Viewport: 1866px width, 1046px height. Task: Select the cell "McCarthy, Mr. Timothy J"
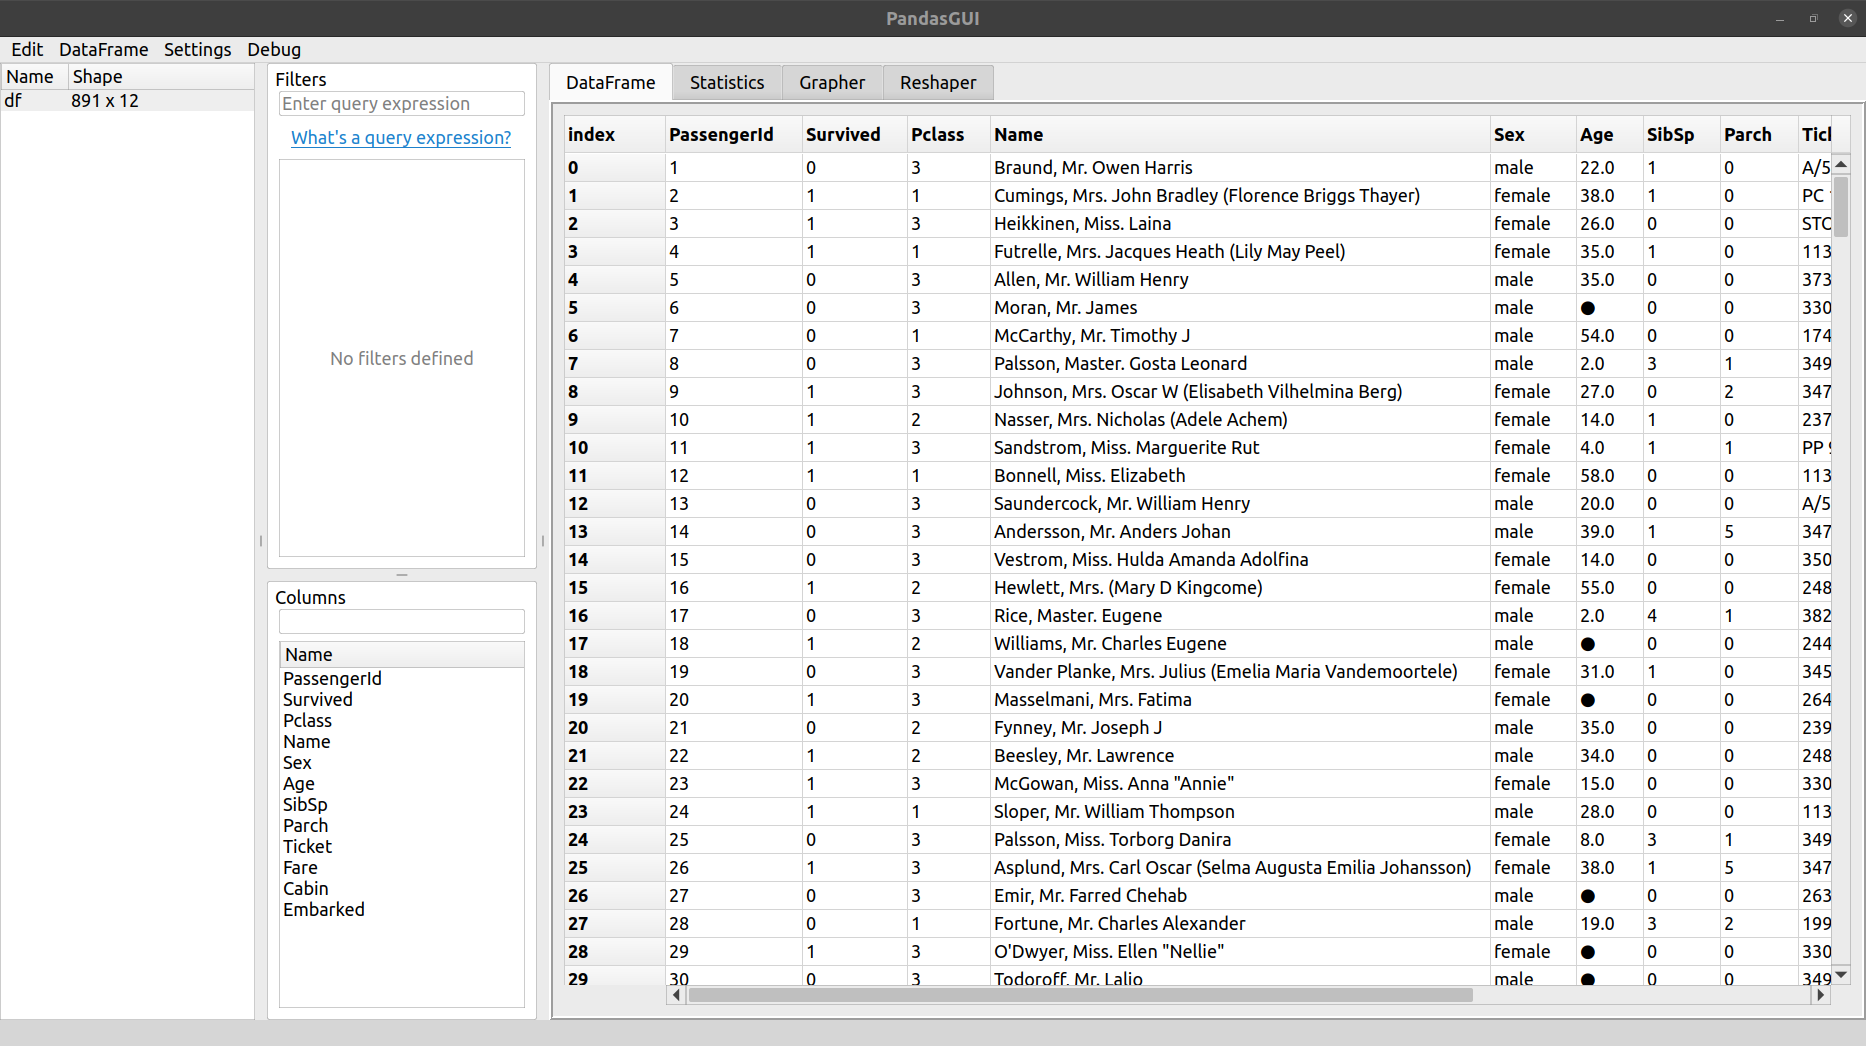1240,336
